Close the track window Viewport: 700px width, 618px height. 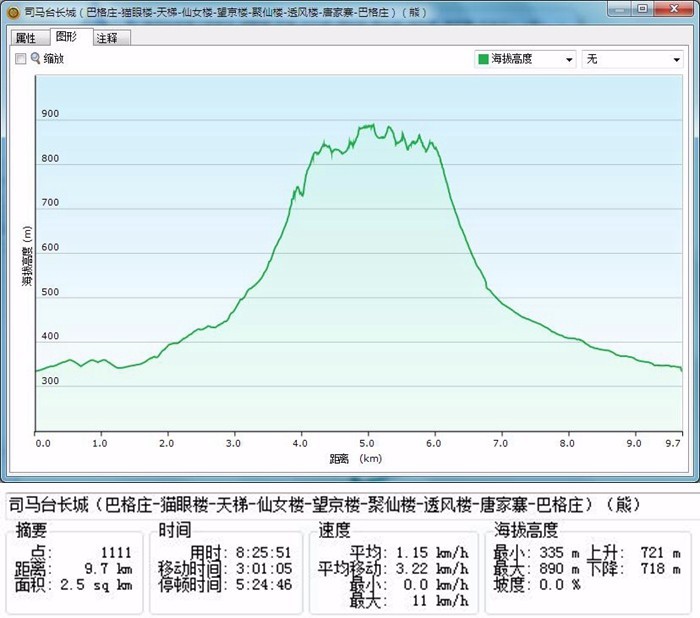point(674,9)
